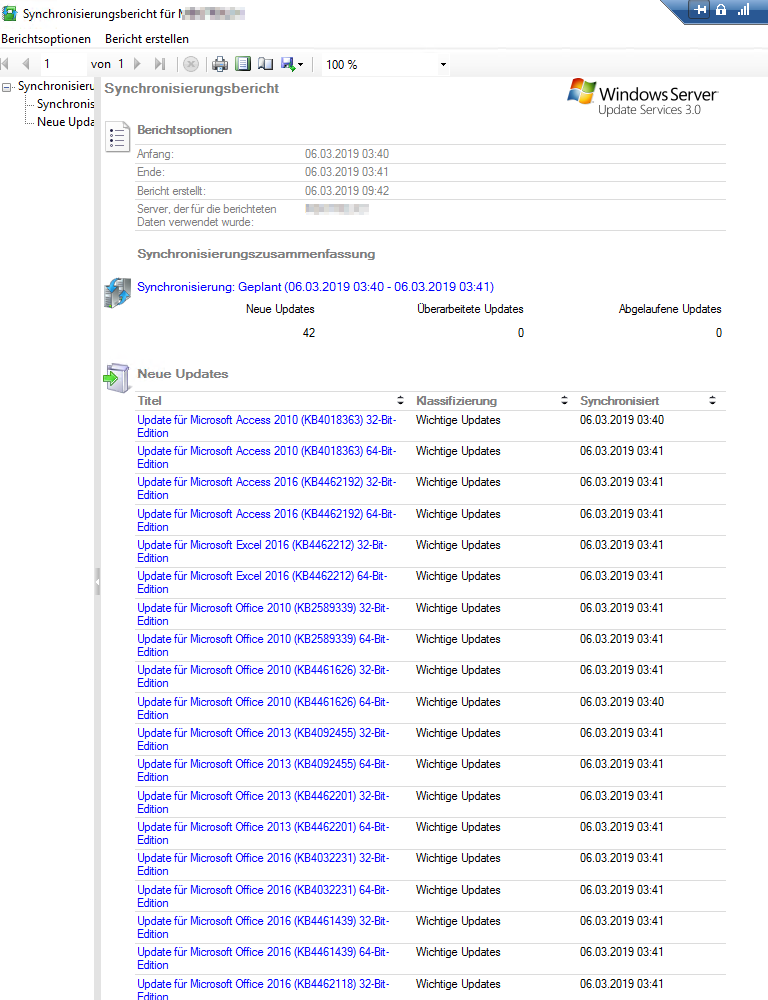Screen dimensions: 768x1000
Task: Click the Windows Server Update Services logo
Action: (x=642, y=98)
